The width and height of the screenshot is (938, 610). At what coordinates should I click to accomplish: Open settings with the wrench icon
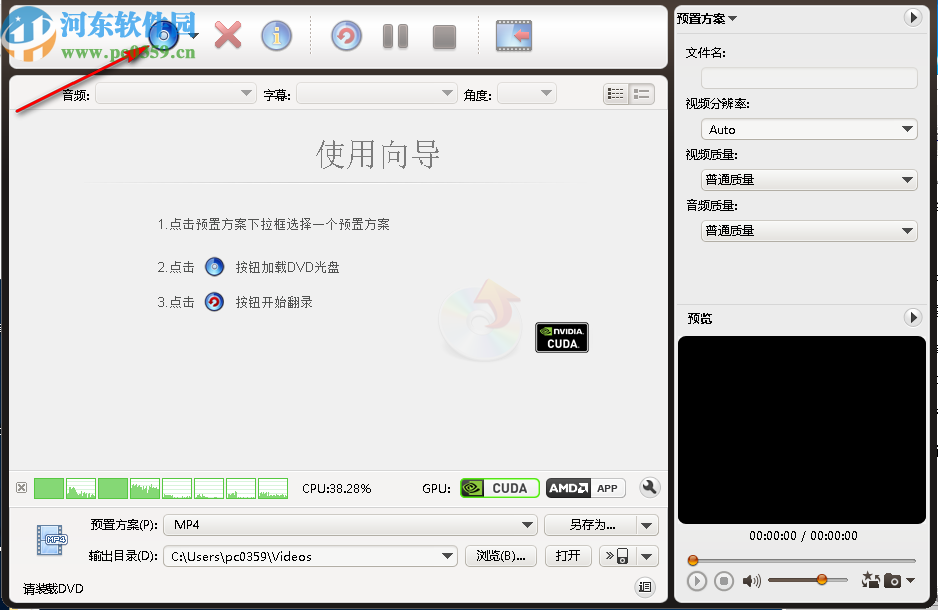(x=649, y=487)
